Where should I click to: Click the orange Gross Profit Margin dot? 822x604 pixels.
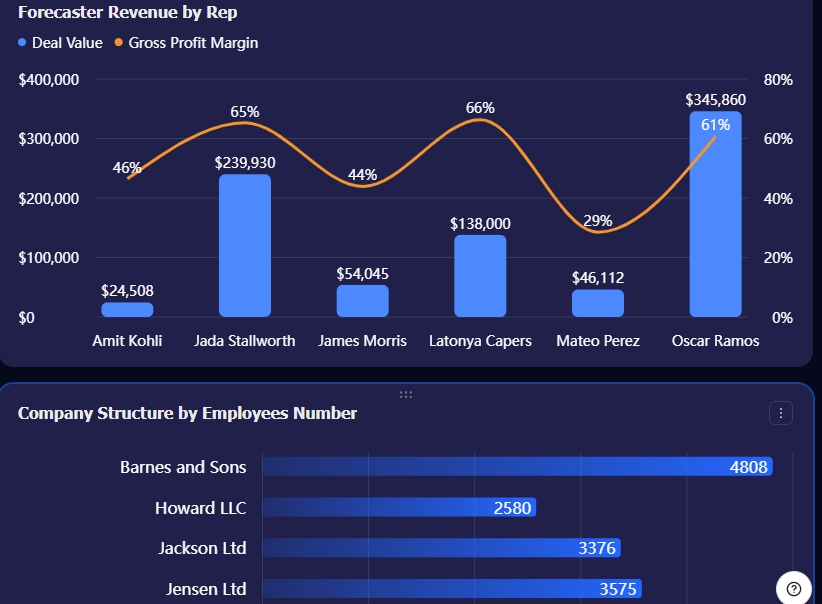[118, 42]
